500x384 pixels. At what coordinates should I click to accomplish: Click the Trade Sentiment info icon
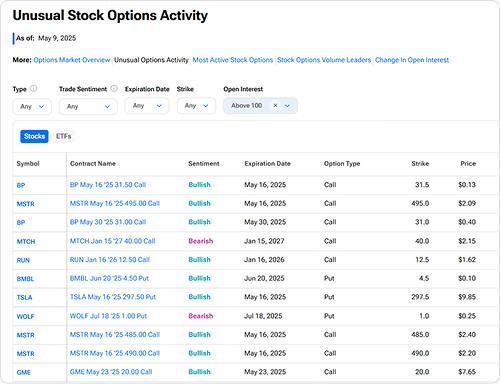[x=114, y=89]
